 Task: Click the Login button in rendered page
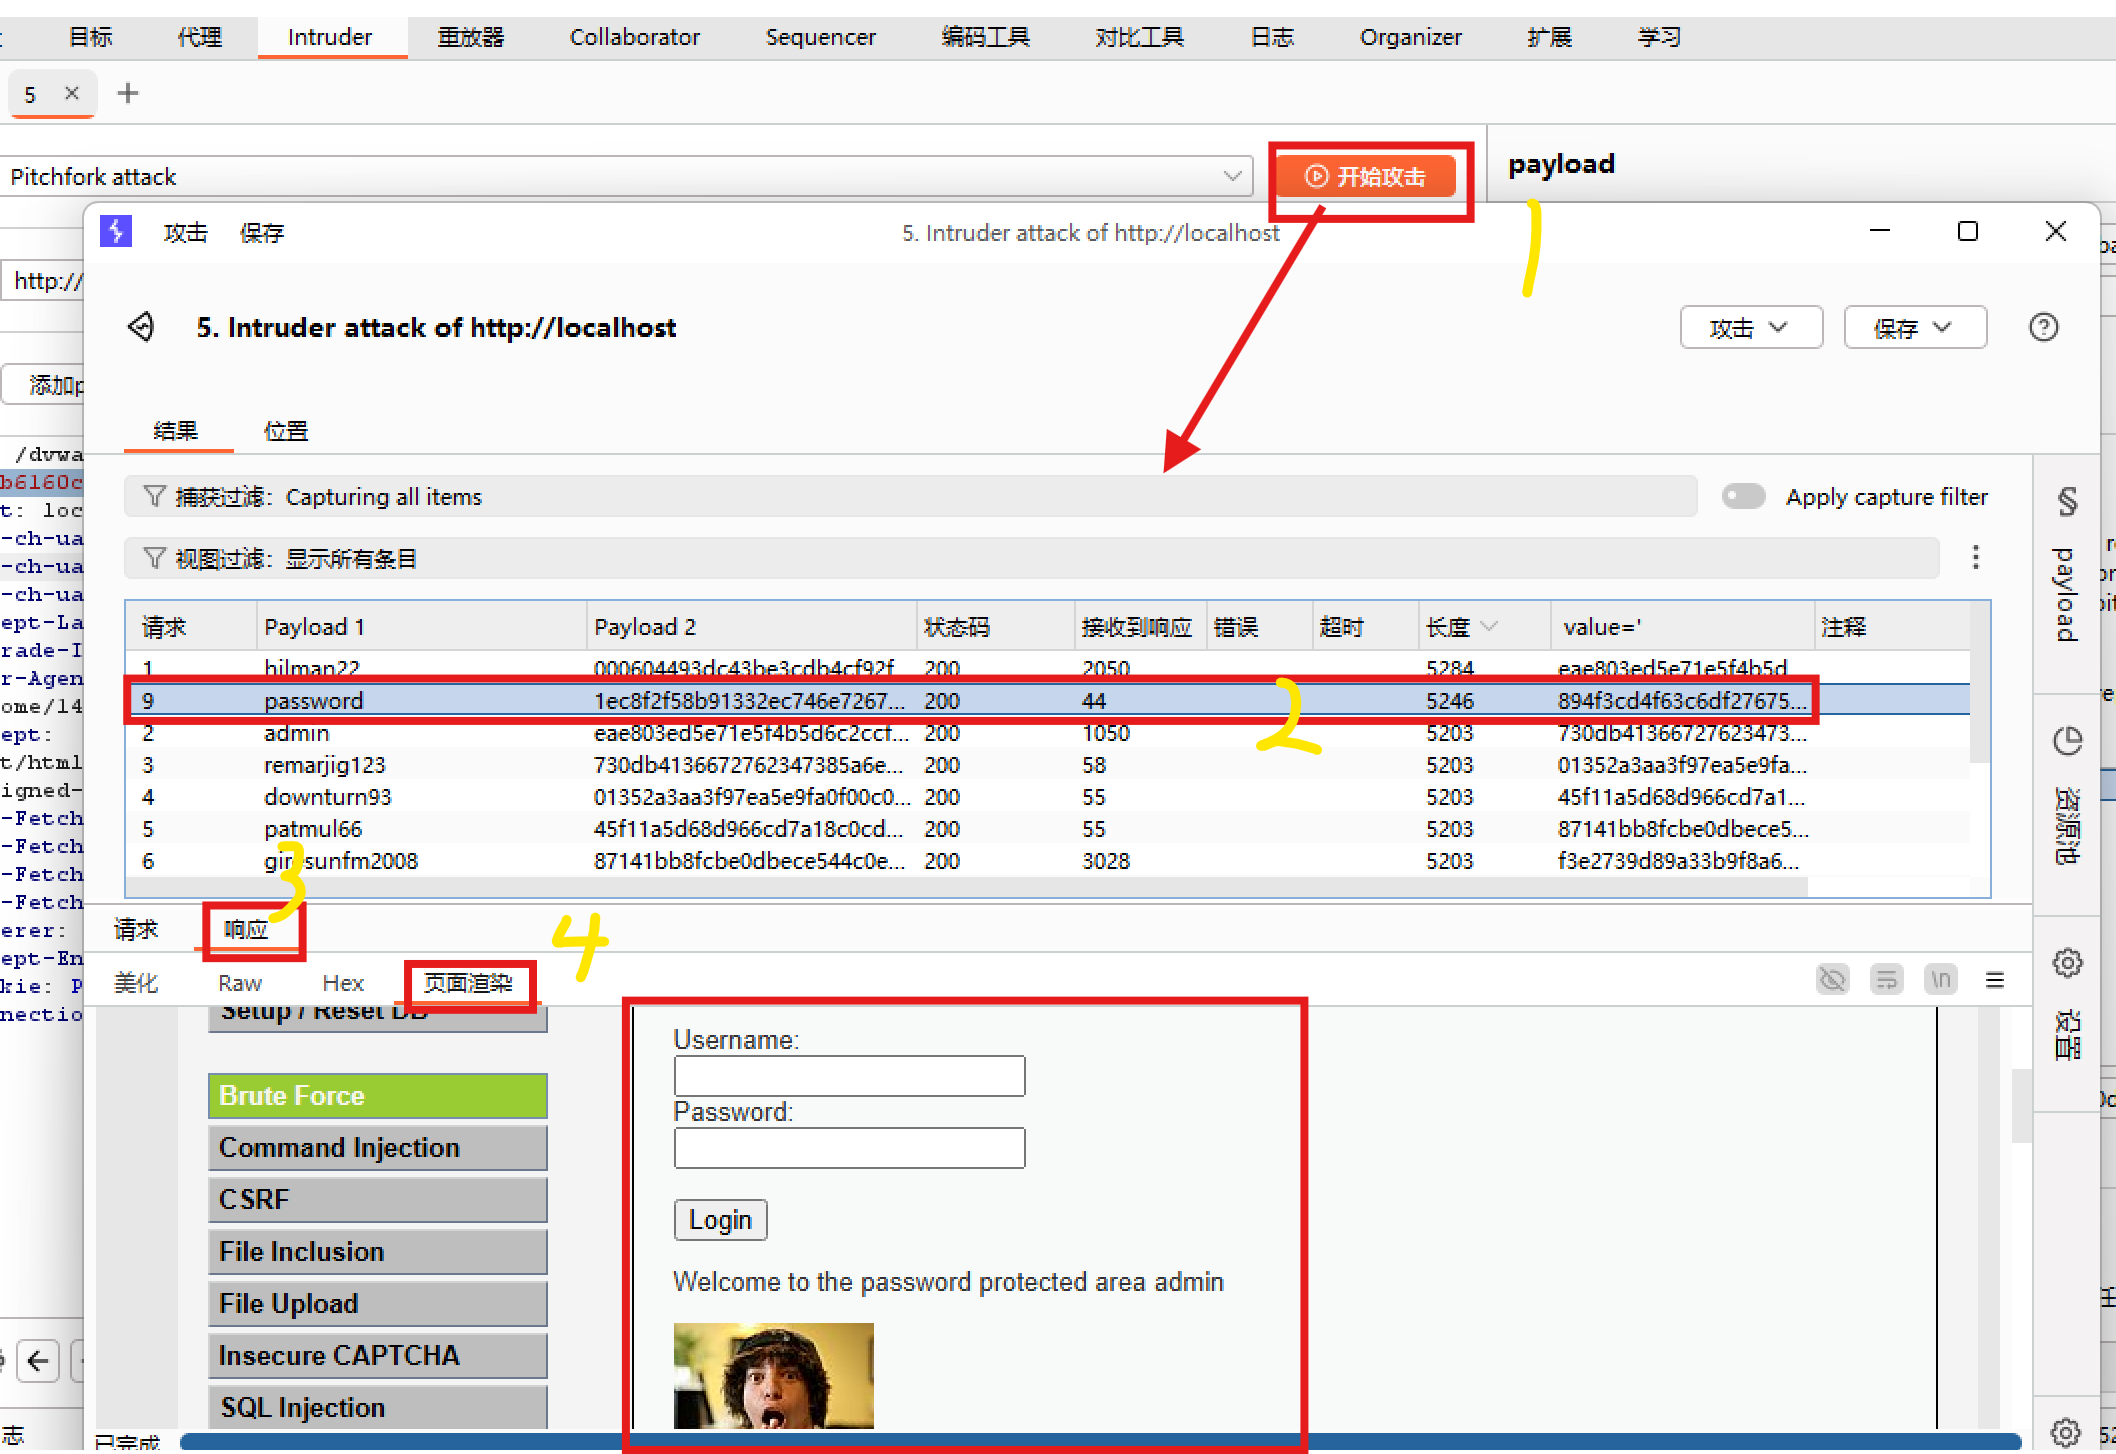(720, 1220)
